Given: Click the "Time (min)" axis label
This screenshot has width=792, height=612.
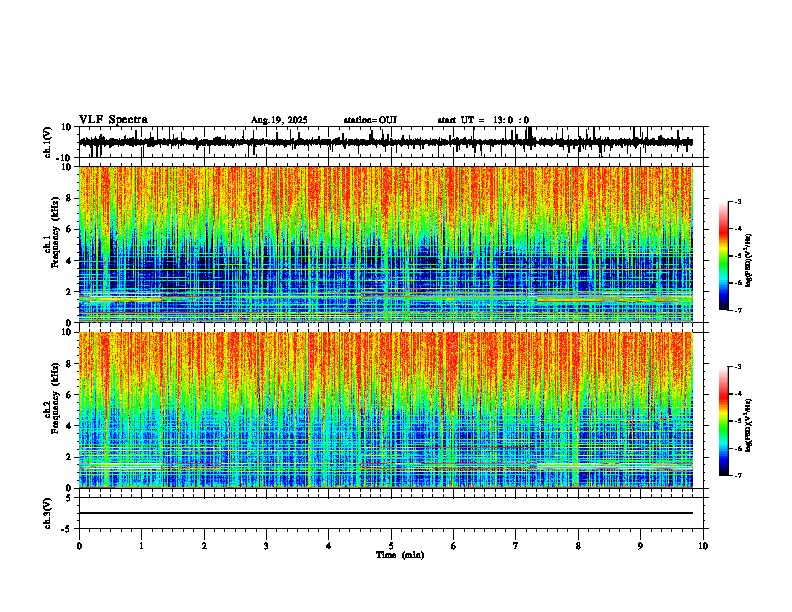Looking at the screenshot, I should click(400, 555).
